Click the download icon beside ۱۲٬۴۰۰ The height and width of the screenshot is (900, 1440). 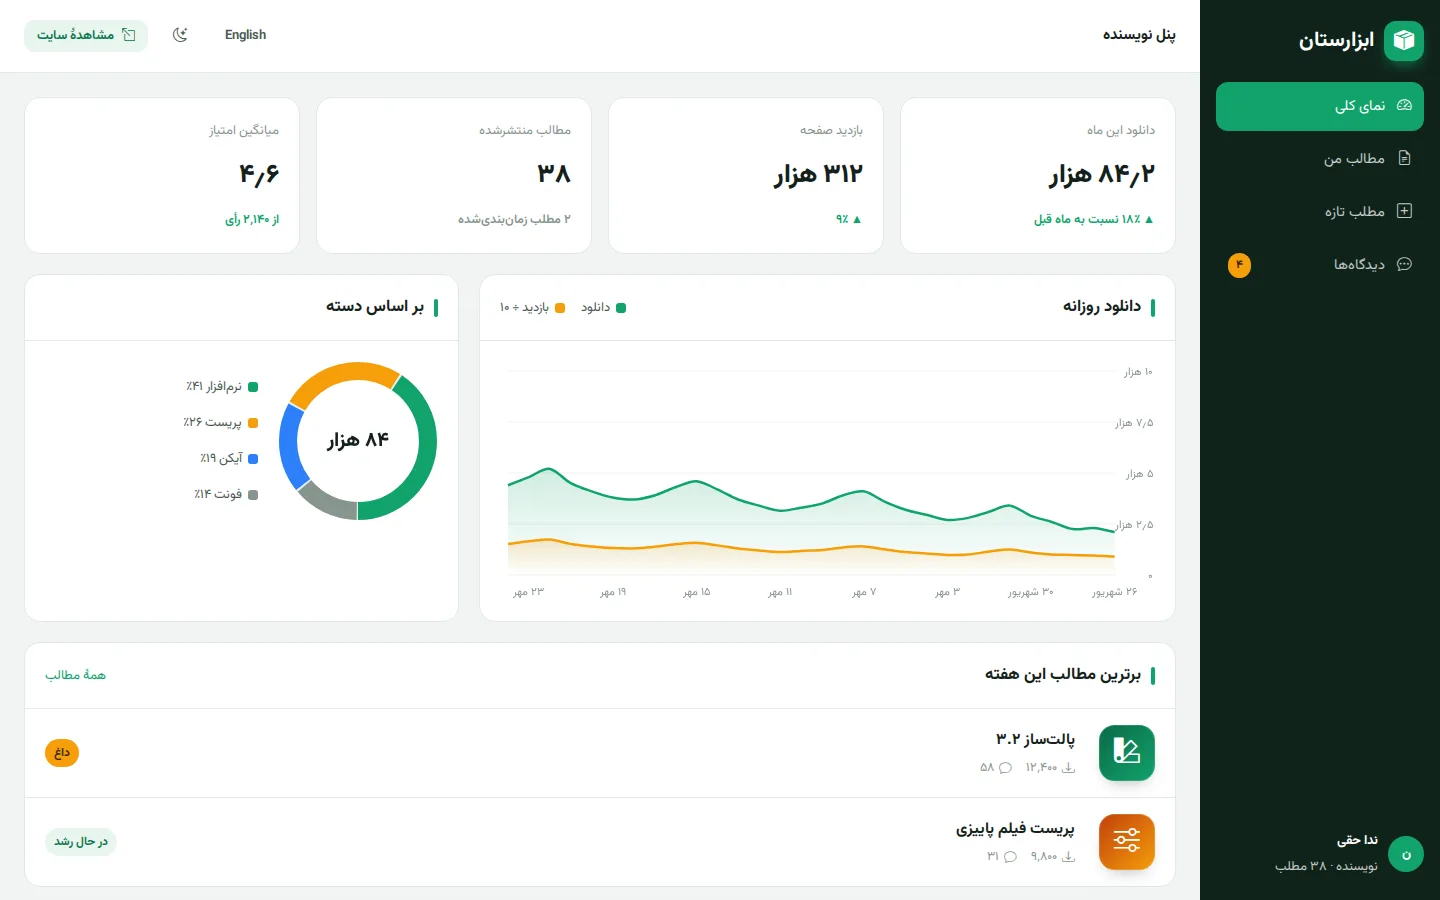1068,768
